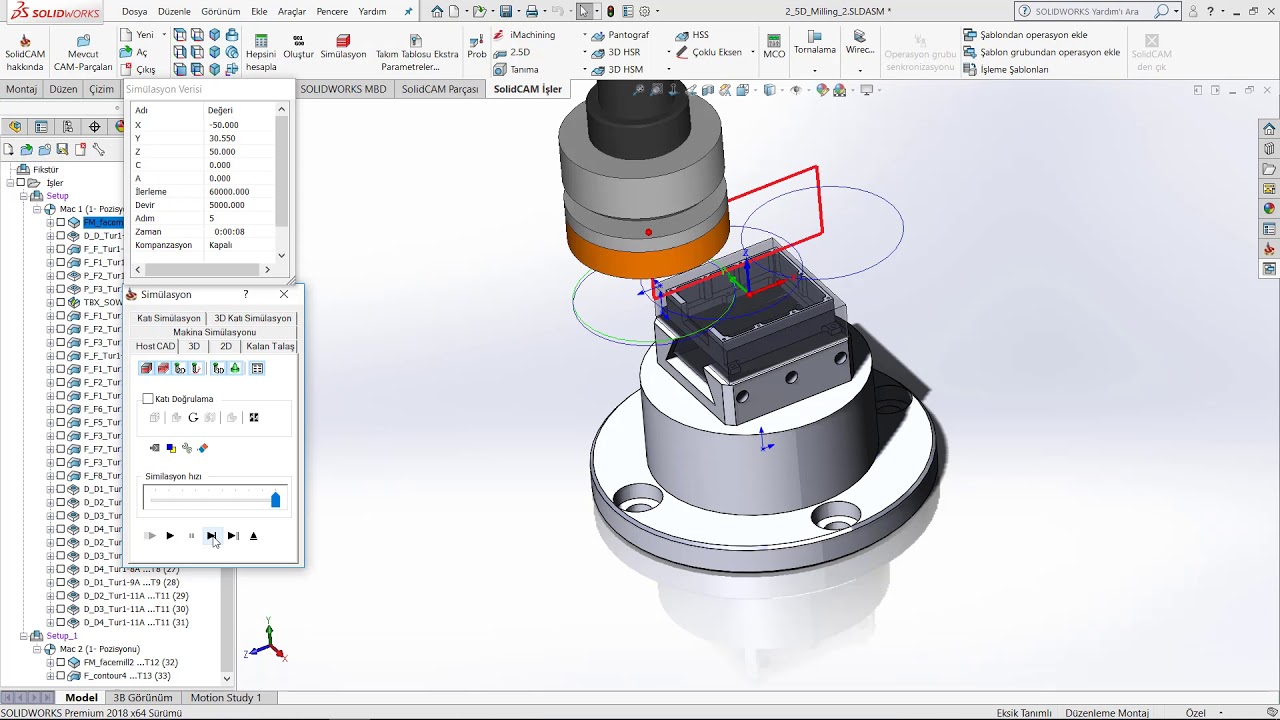The width and height of the screenshot is (1280, 720).
Task: Click Çıkış to exit SolidCAM
Action: (137, 70)
